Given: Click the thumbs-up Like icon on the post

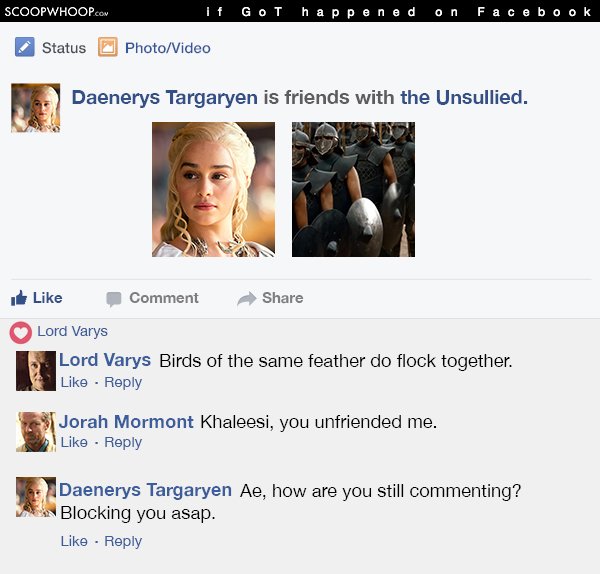Looking at the screenshot, I should coord(19,298).
